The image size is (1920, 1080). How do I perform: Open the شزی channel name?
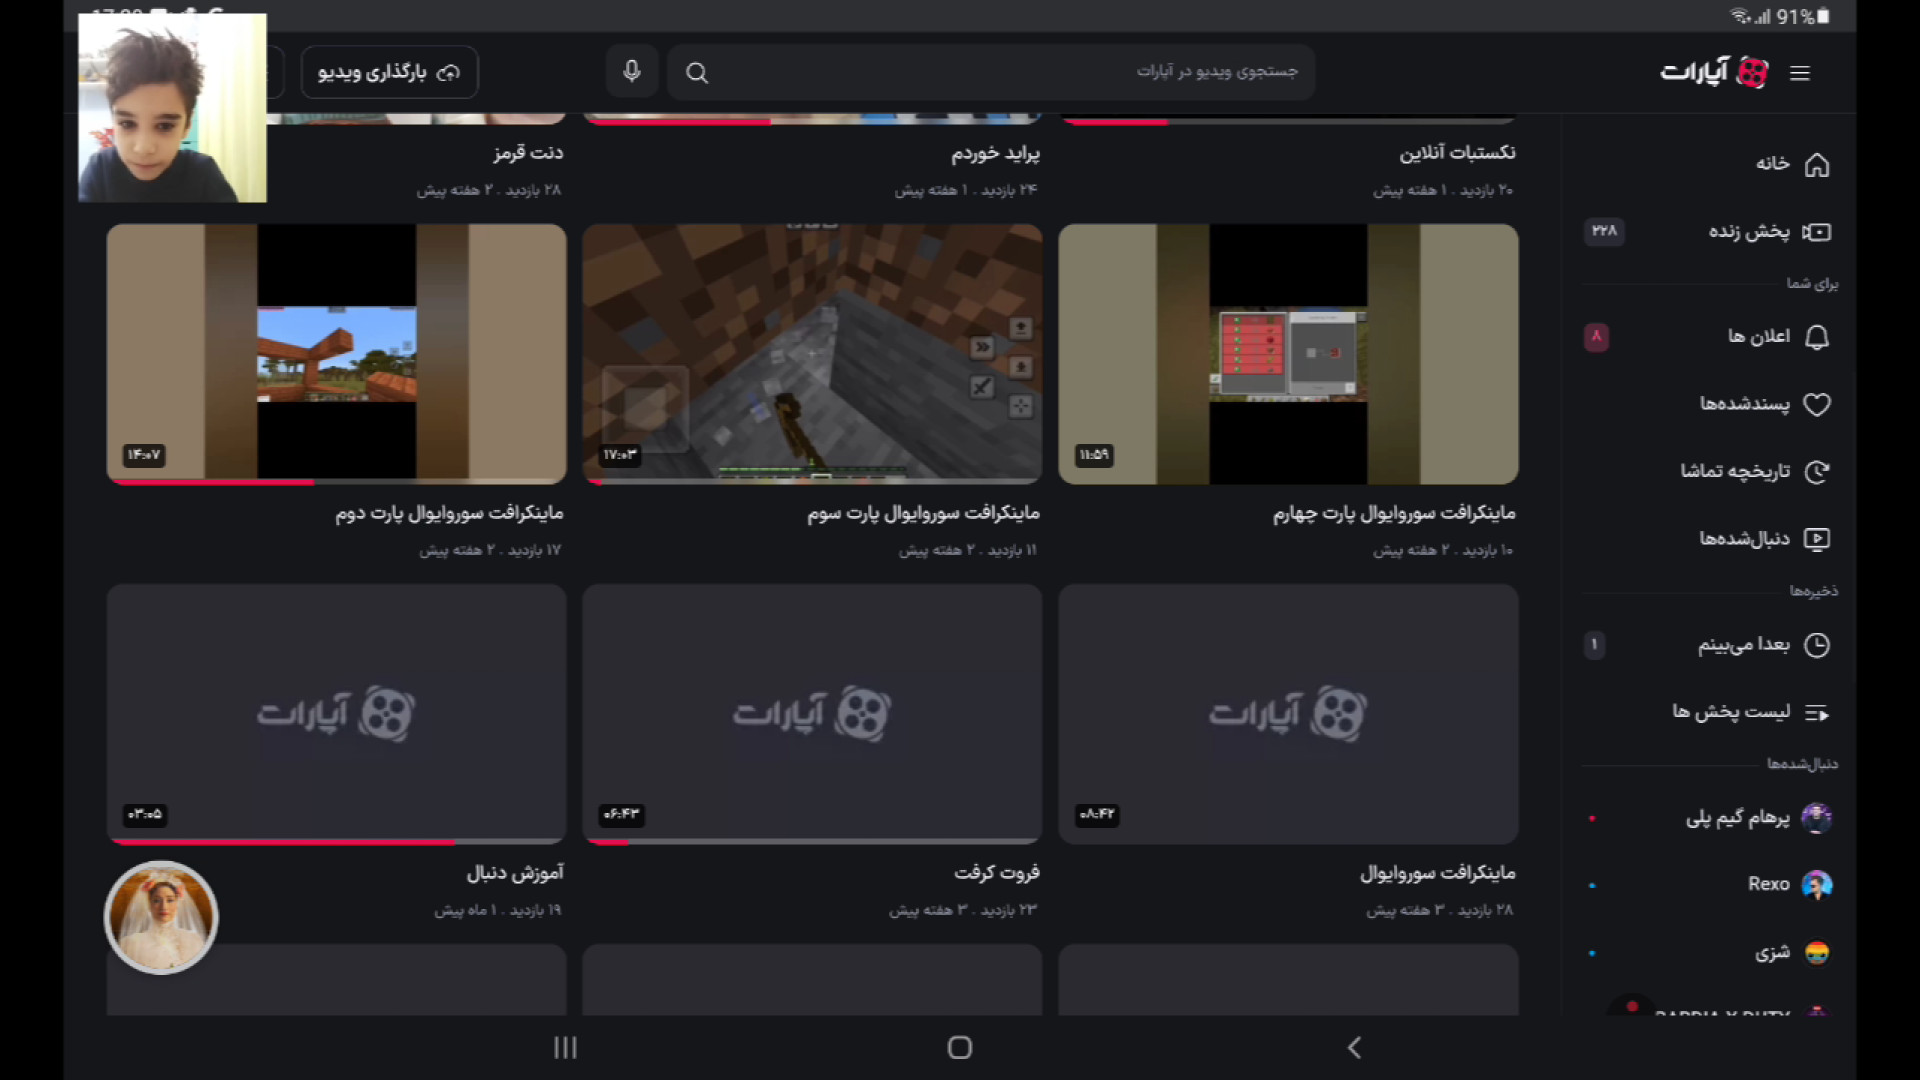point(1772,953)
